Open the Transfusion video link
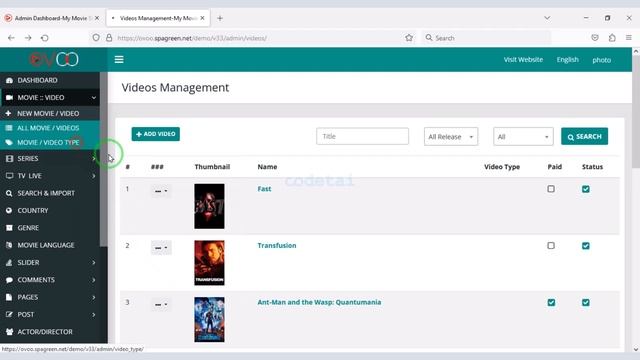640x360 pixels. [x=277, y=245]
